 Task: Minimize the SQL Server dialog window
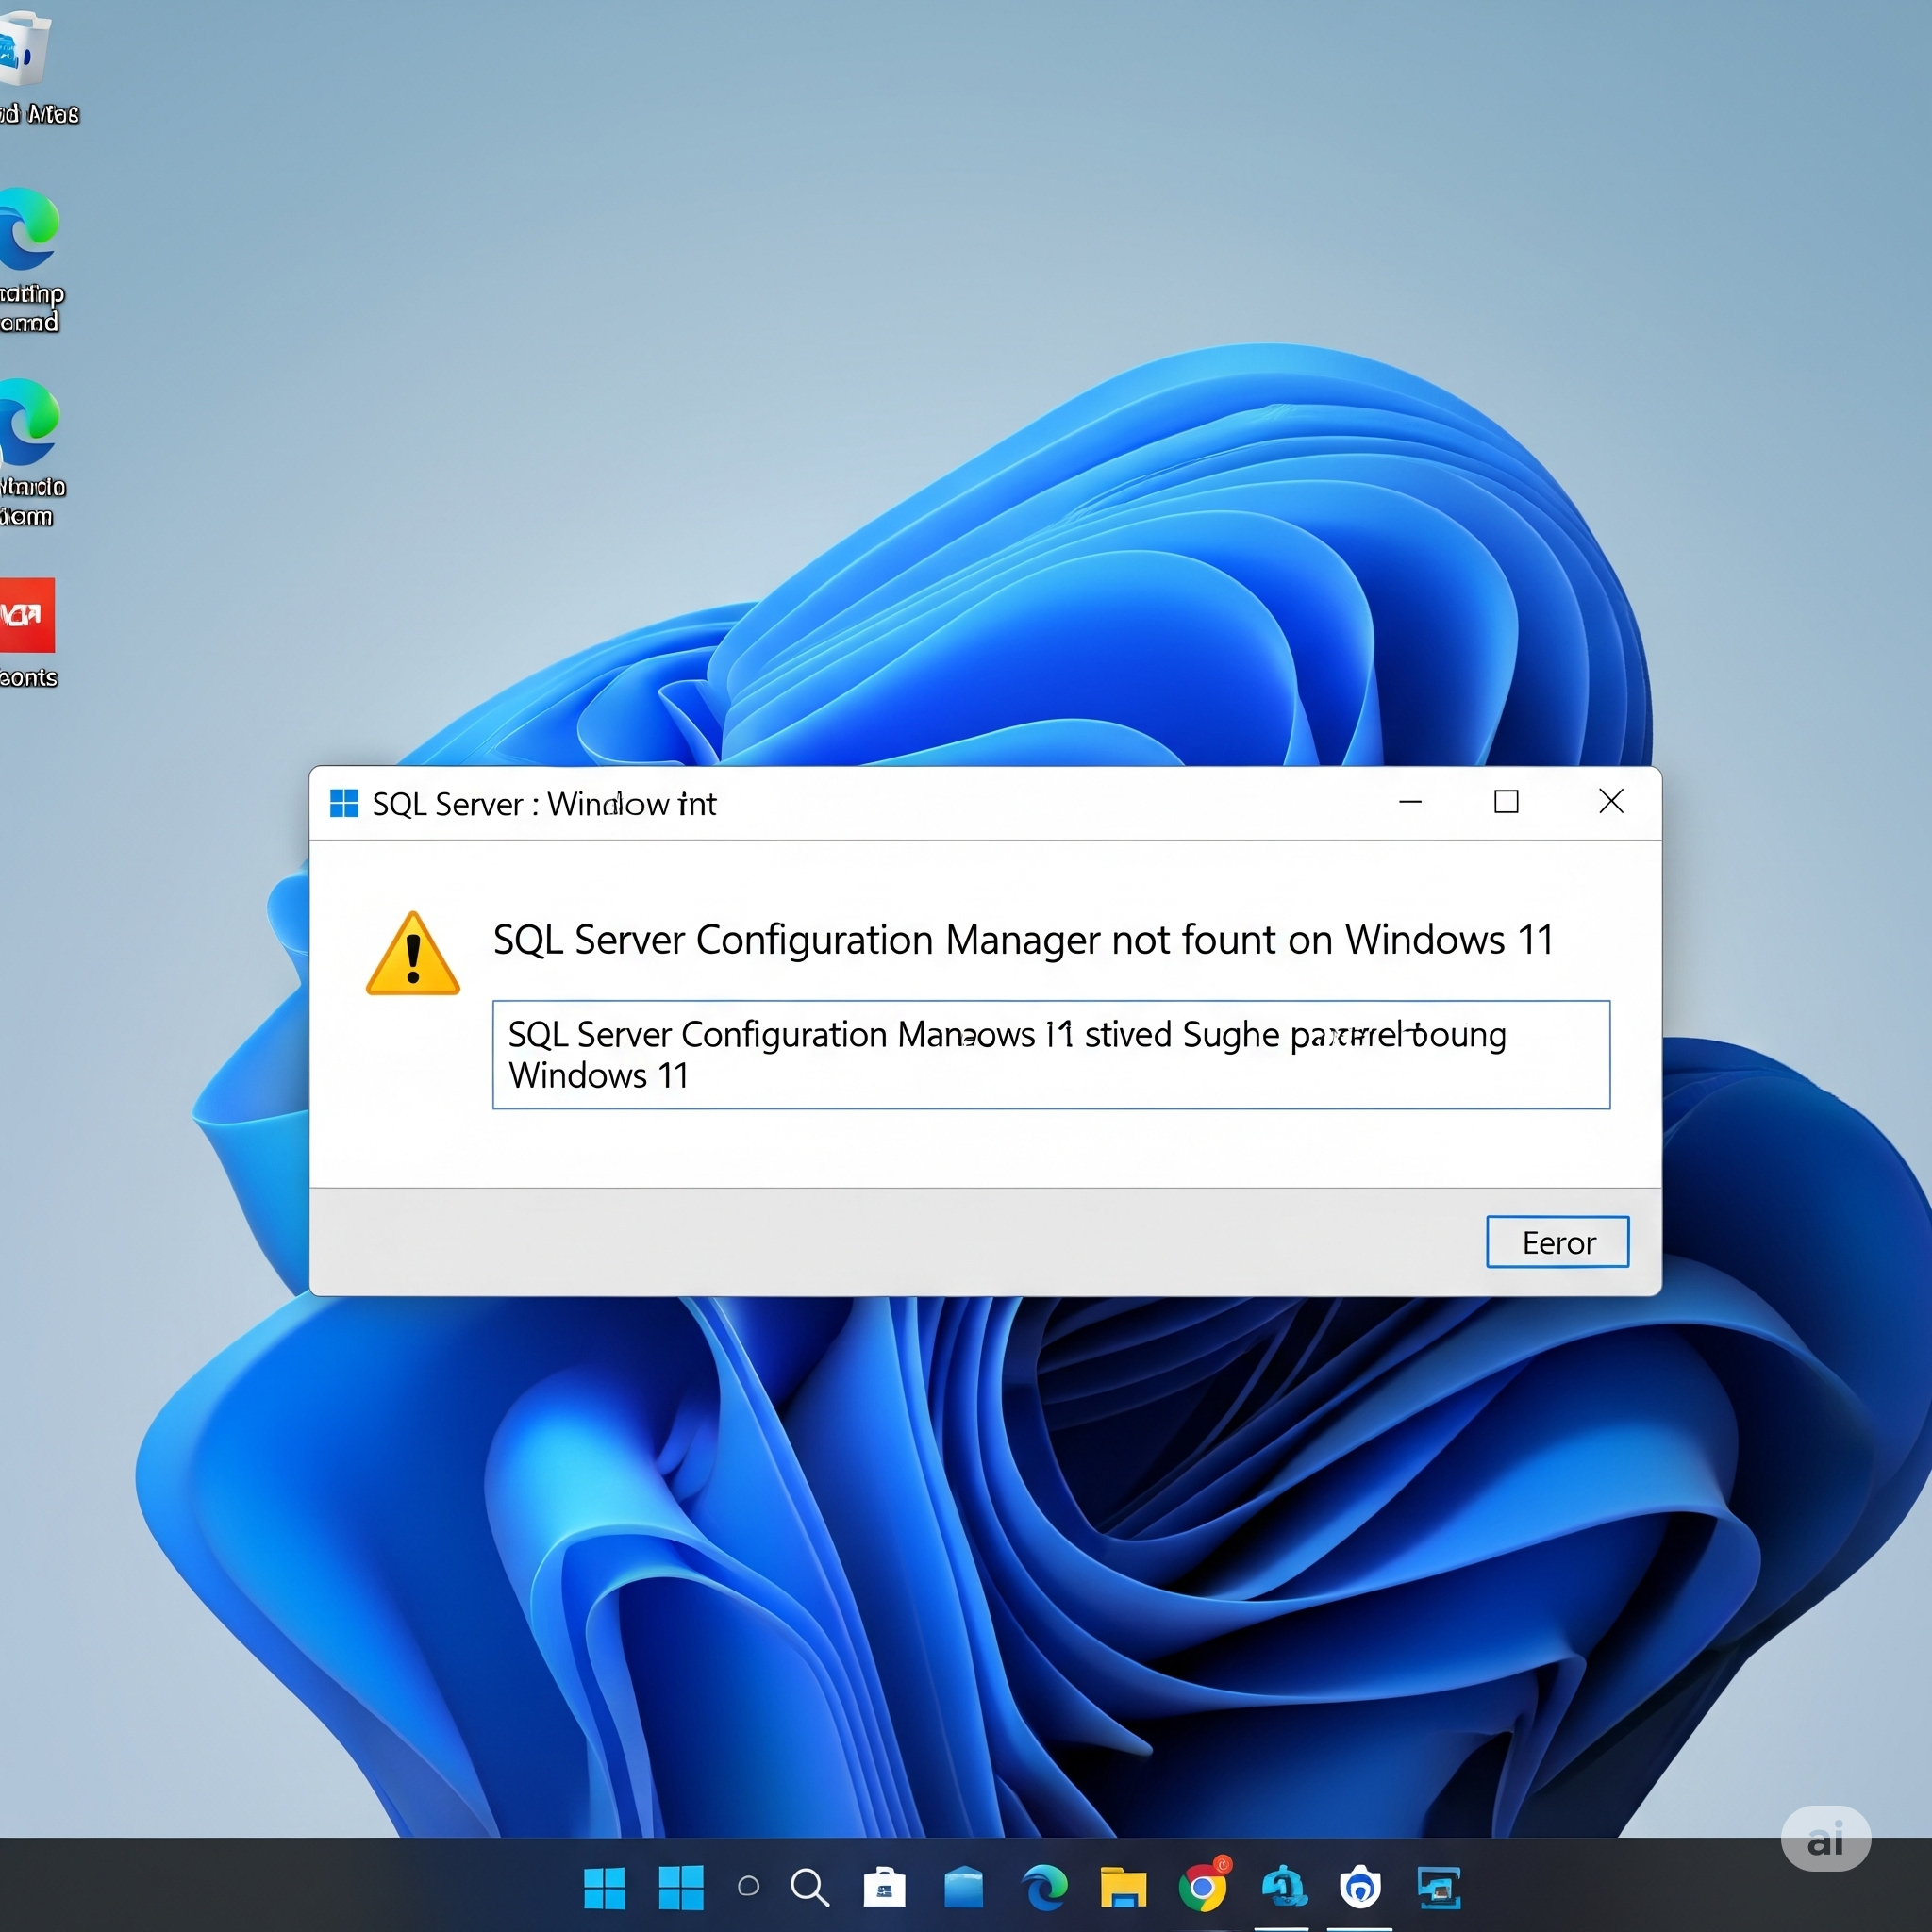(x=1410, y=801)
